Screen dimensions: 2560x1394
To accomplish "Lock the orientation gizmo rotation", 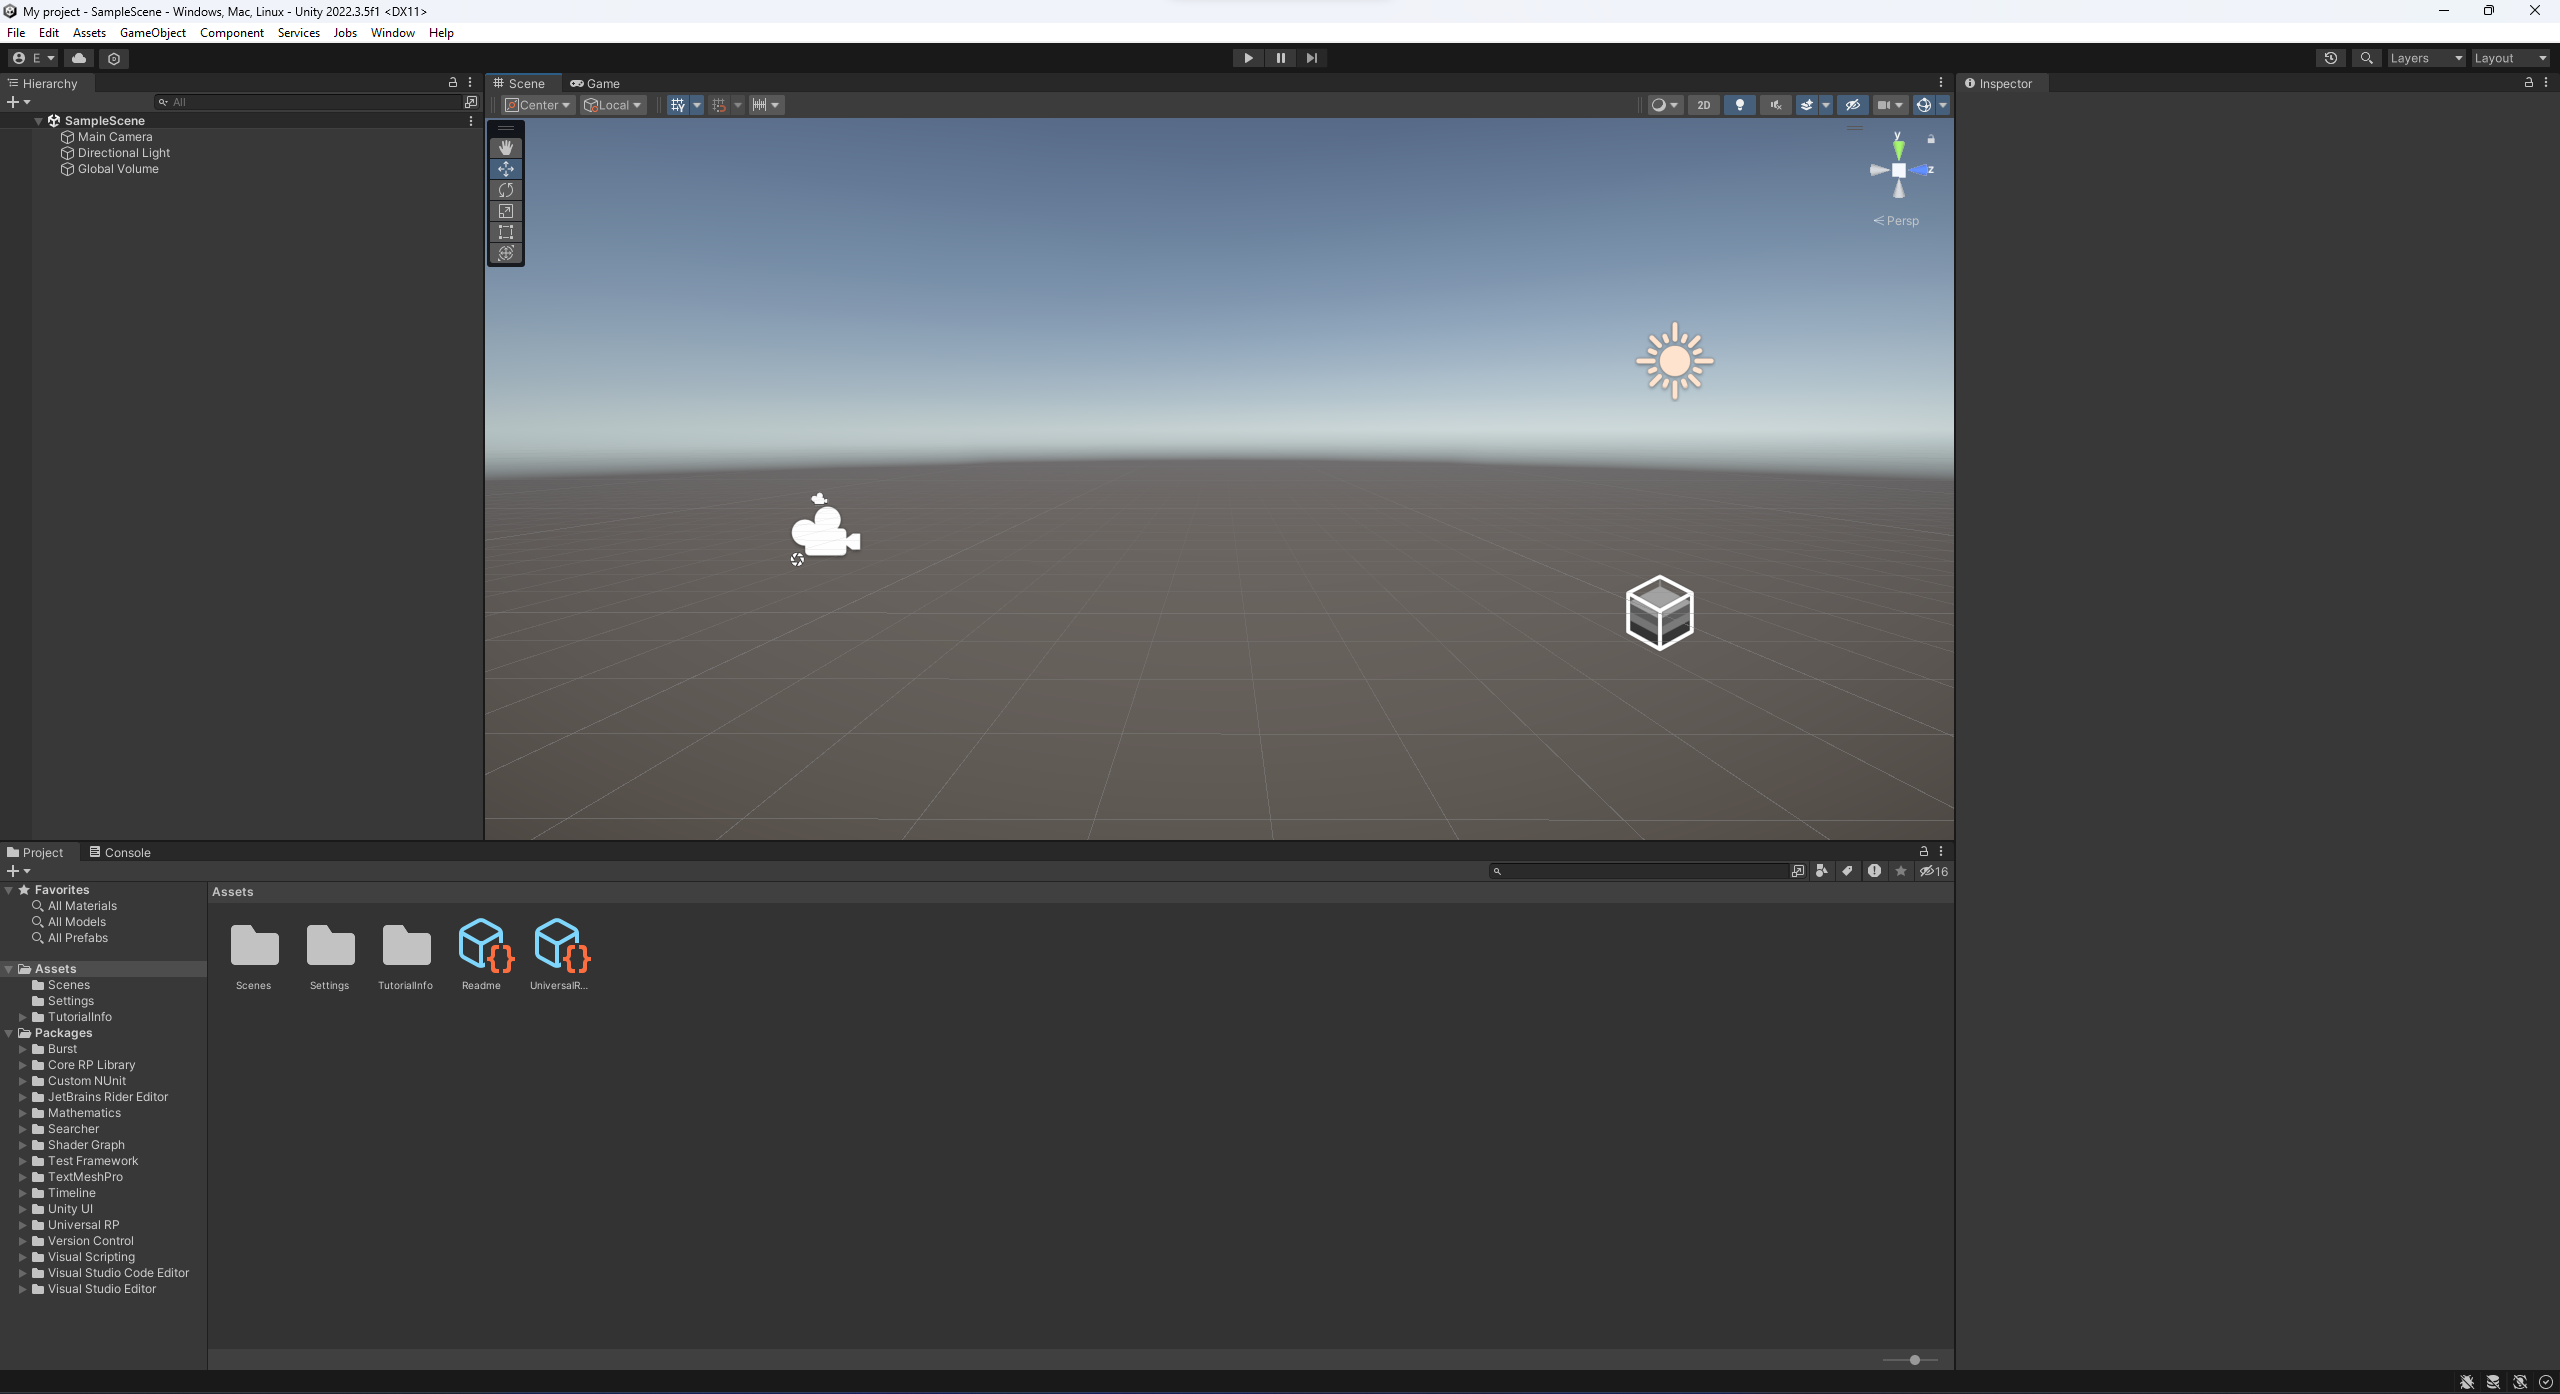I will coord(1931,139).
